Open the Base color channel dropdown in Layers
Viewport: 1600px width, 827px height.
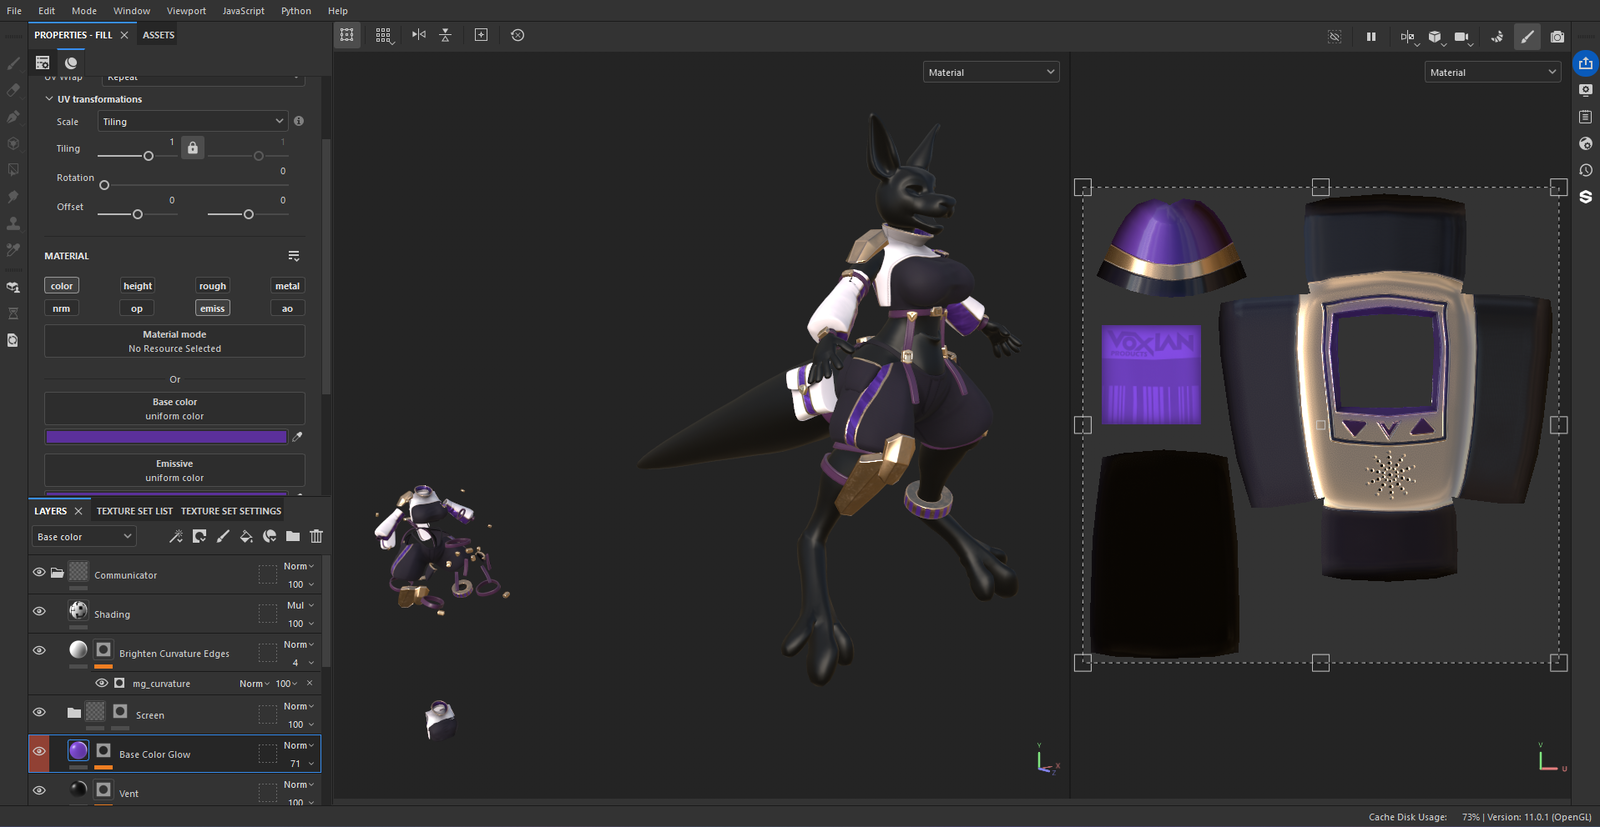coord(84,537)
